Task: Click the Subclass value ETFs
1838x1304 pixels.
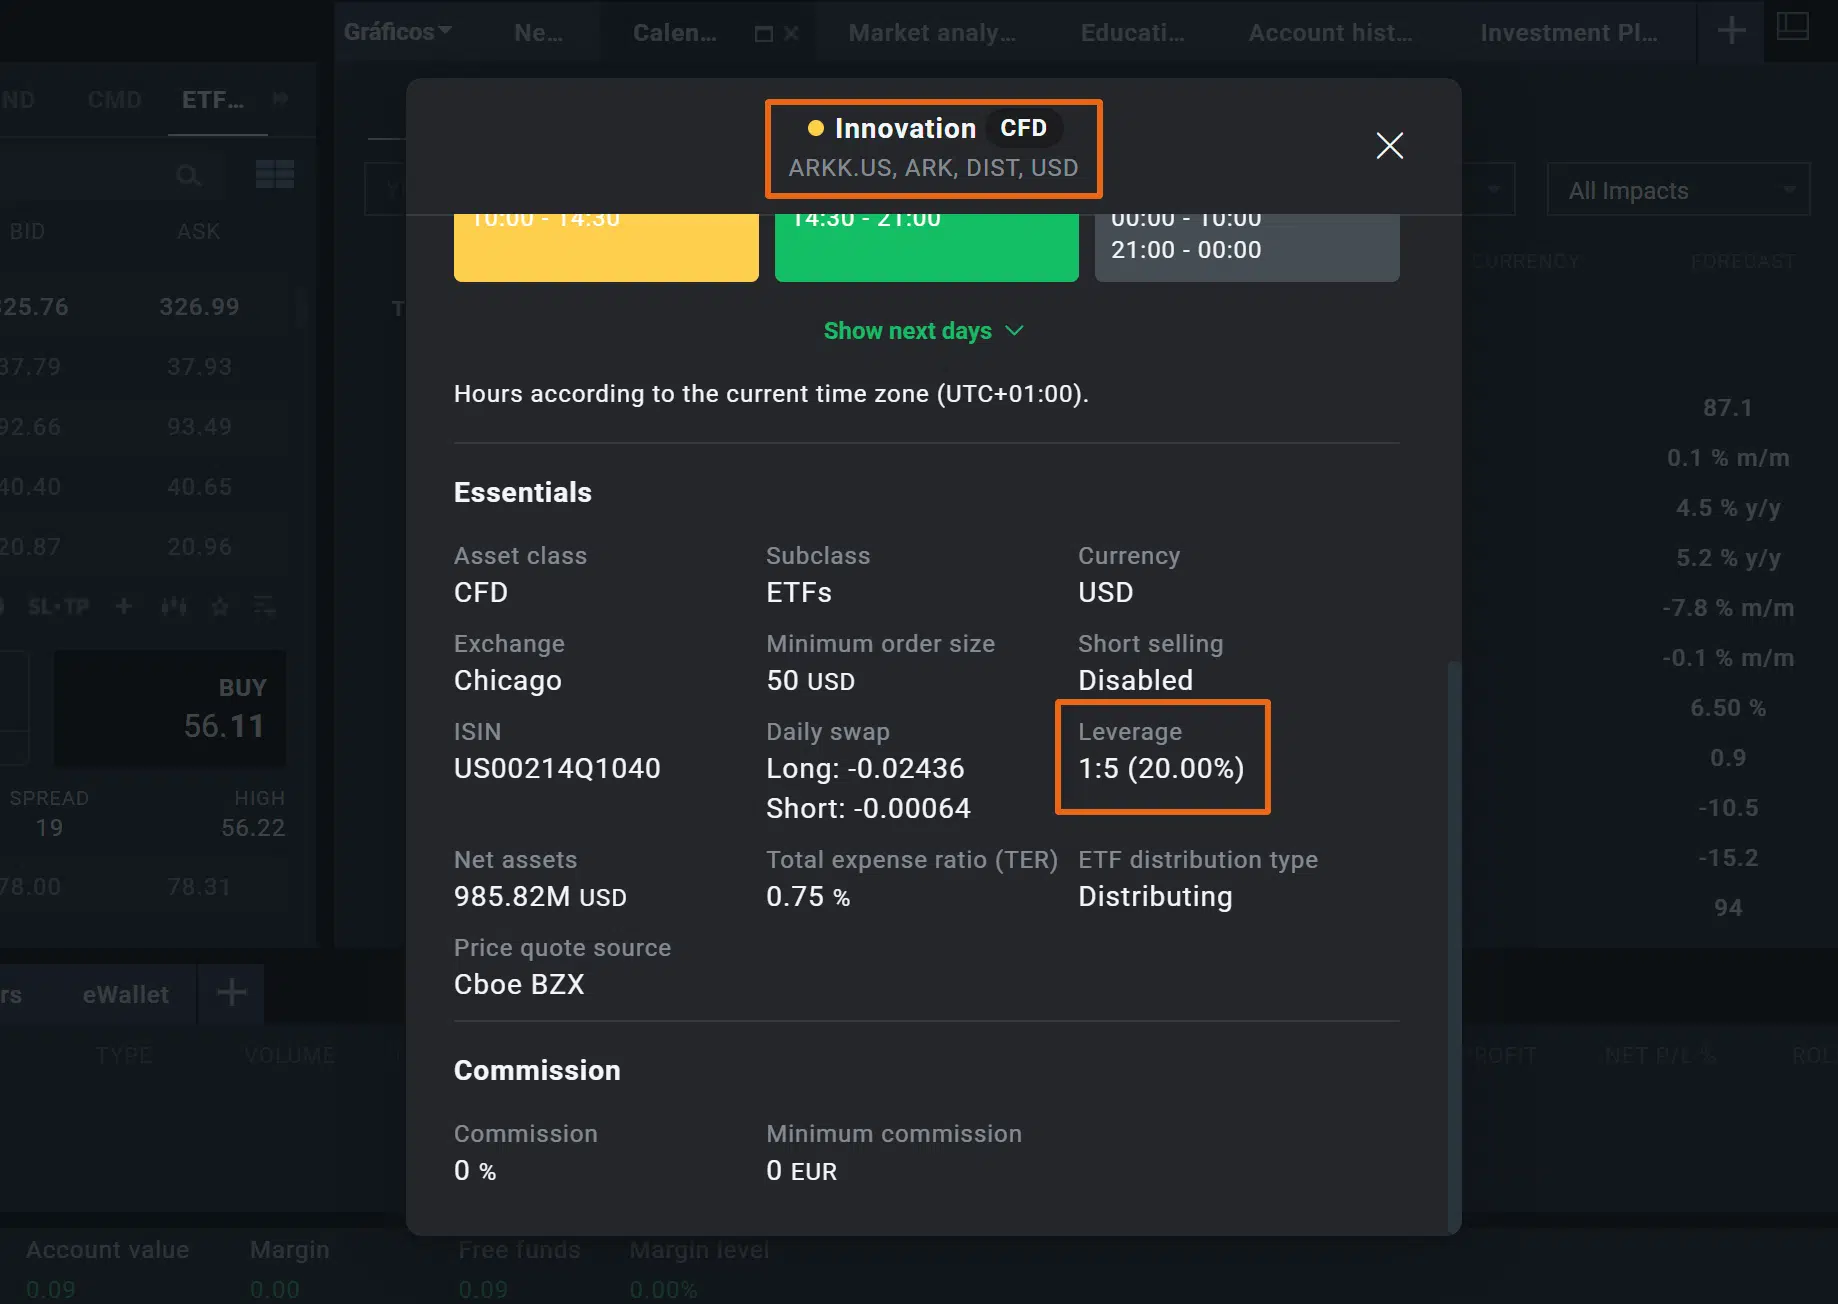Action: pos(799,593)
